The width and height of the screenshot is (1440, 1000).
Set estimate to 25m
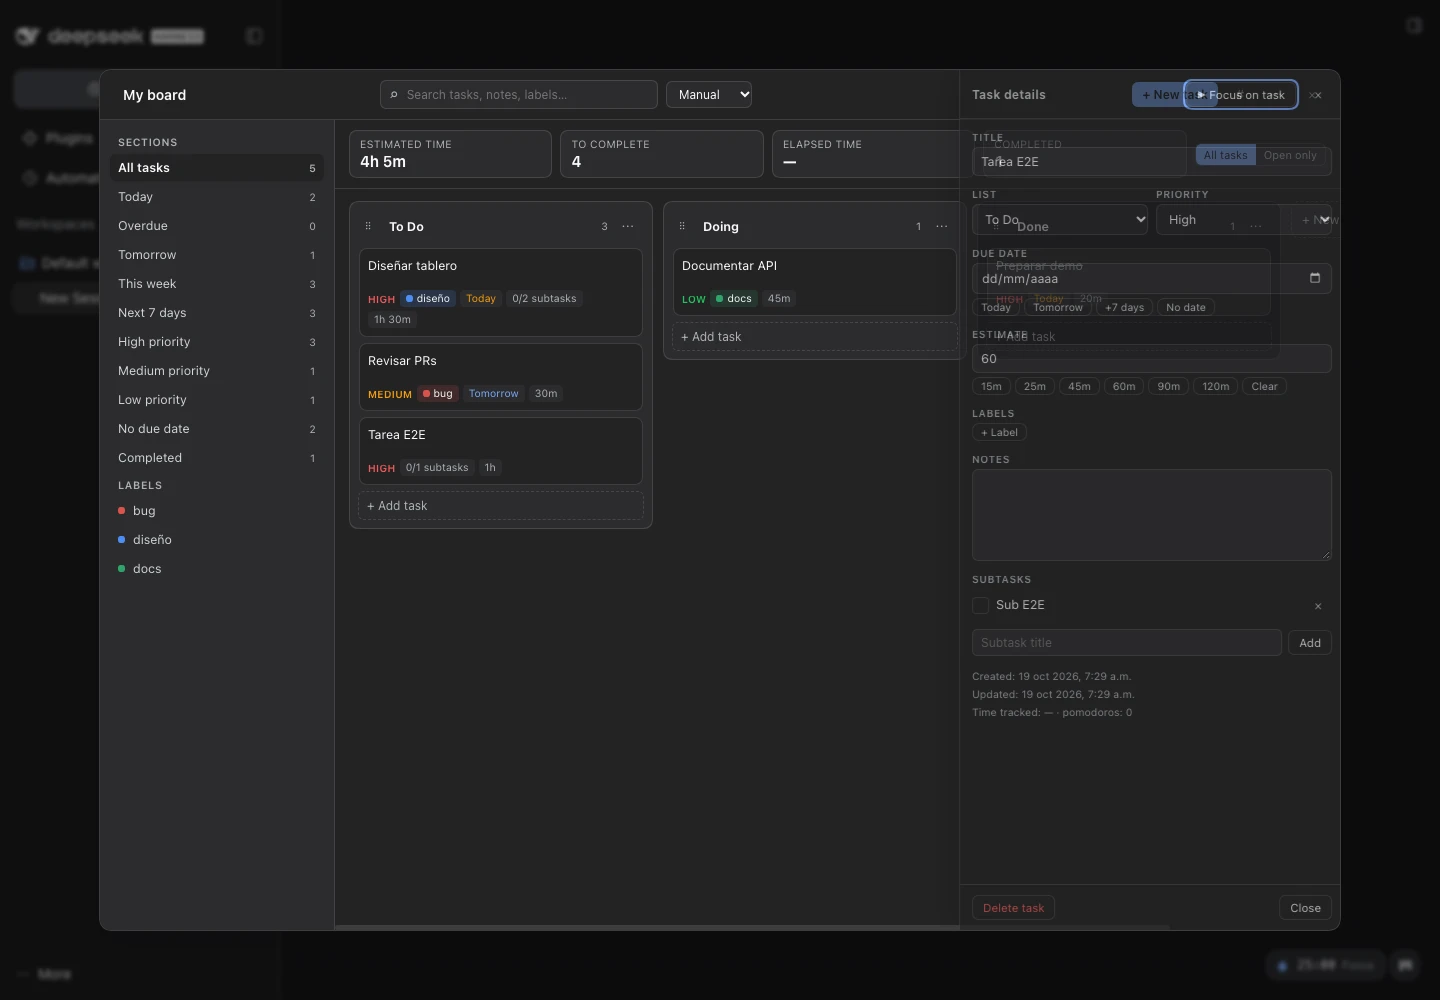click(1035, 386)
